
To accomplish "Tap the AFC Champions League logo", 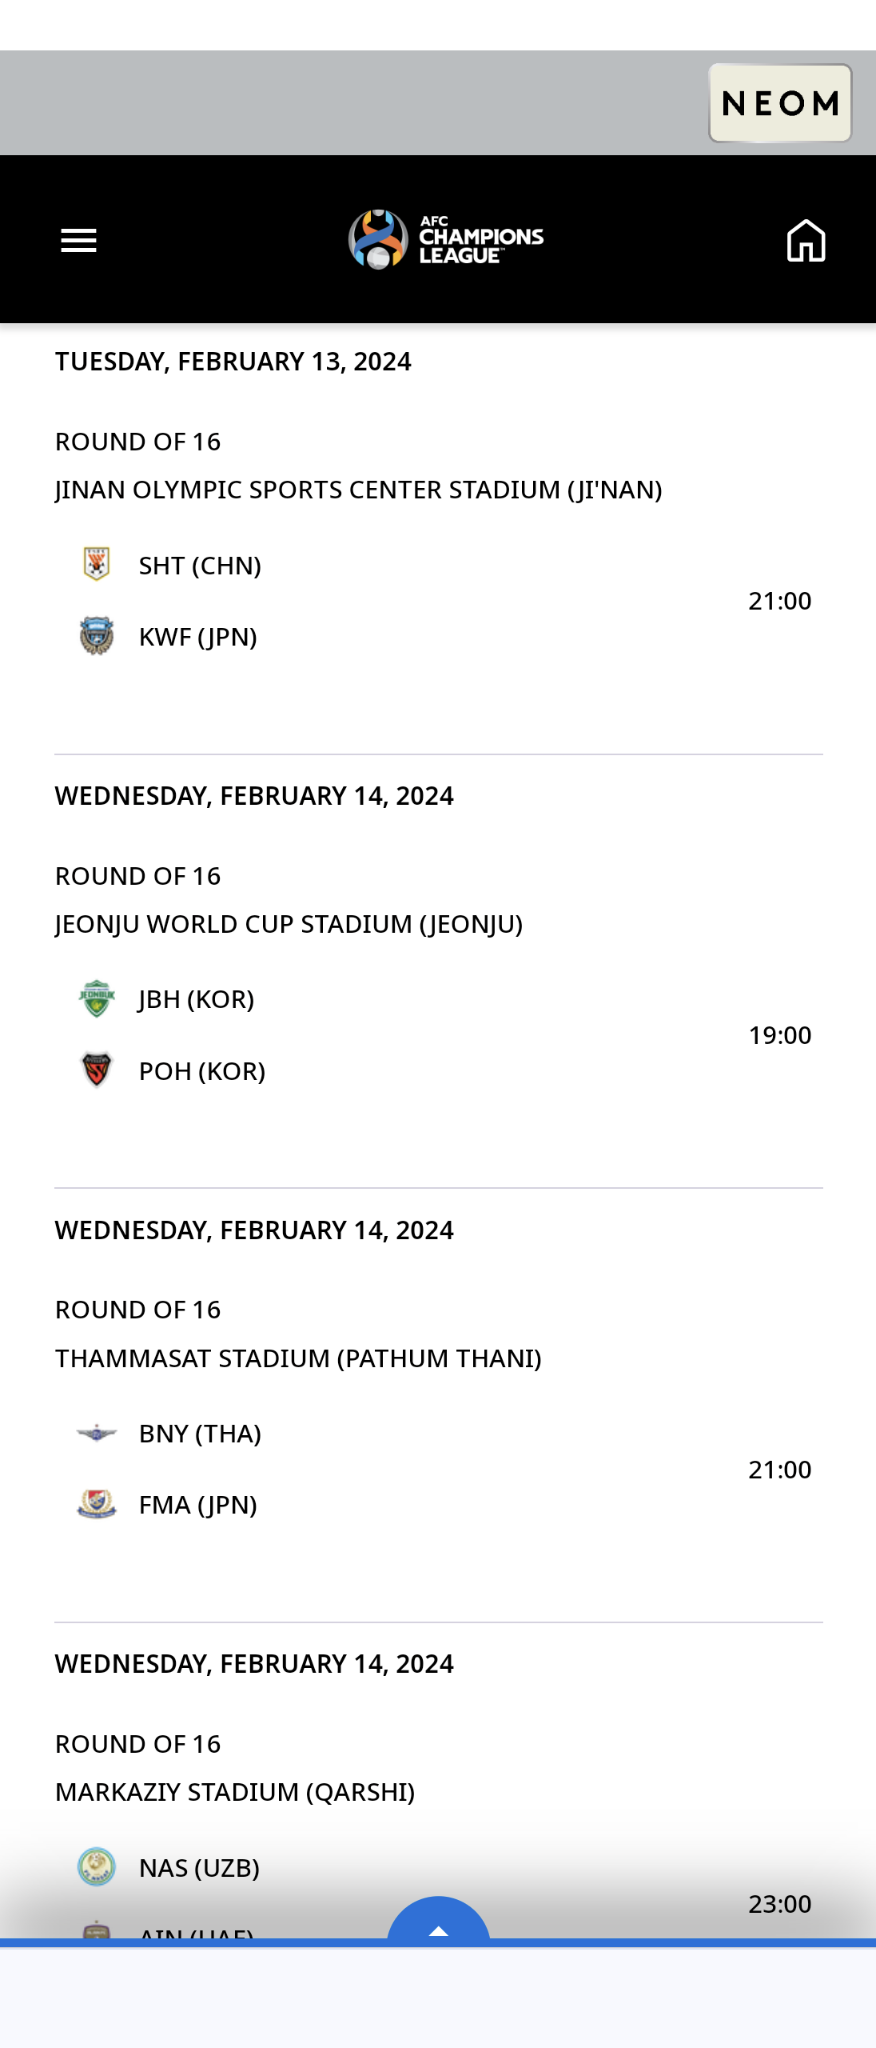I will click(x=445, y=240).
